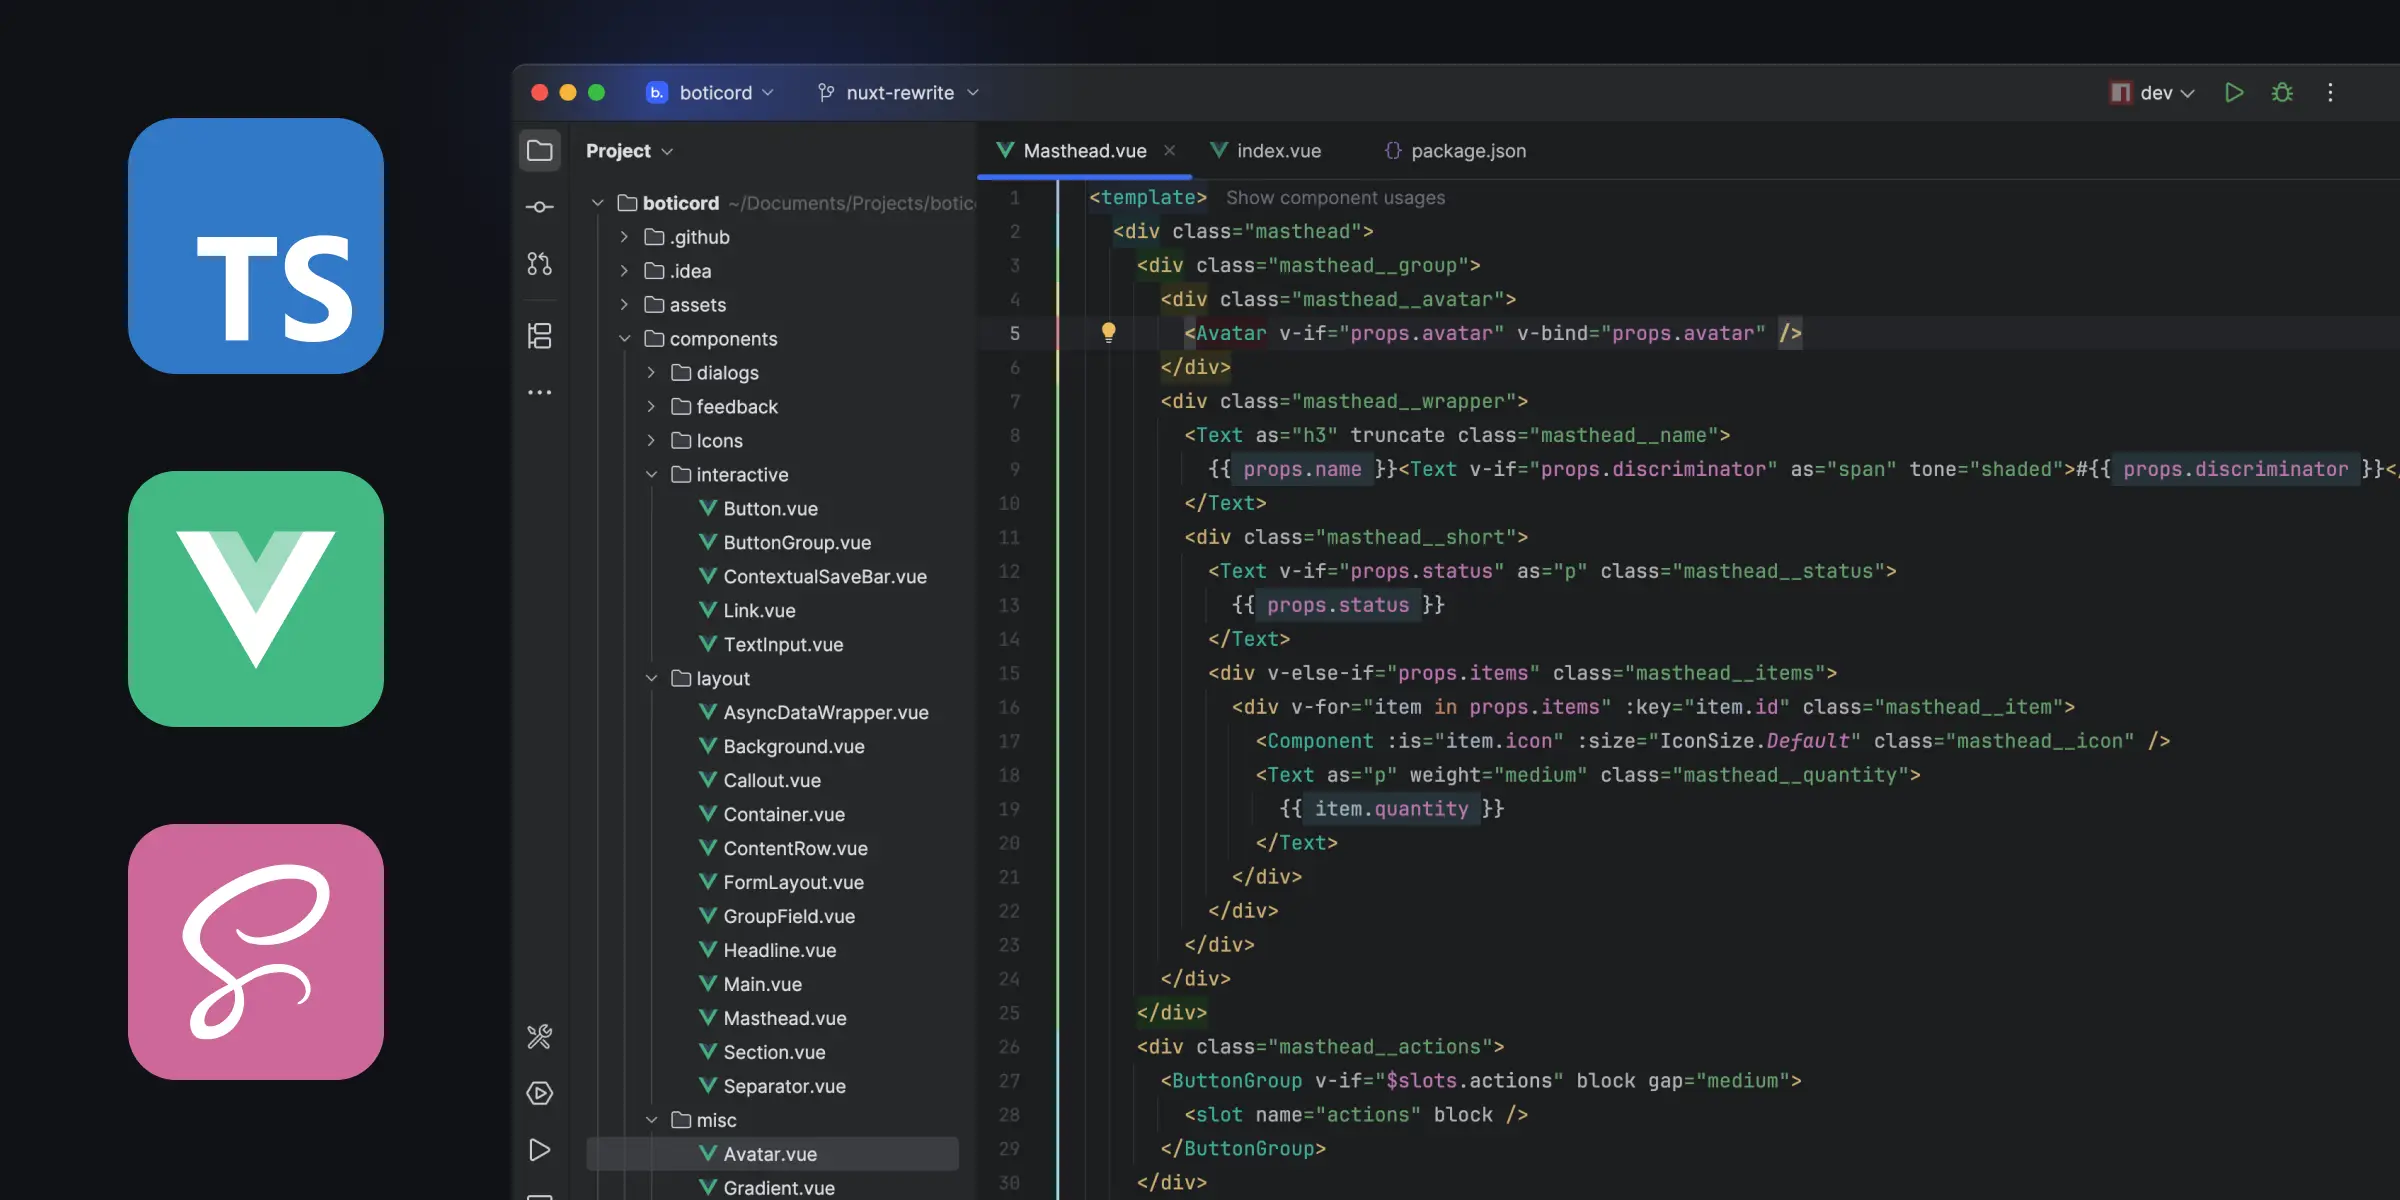
Task: Collapse the components folder
Action: point(624,339)
